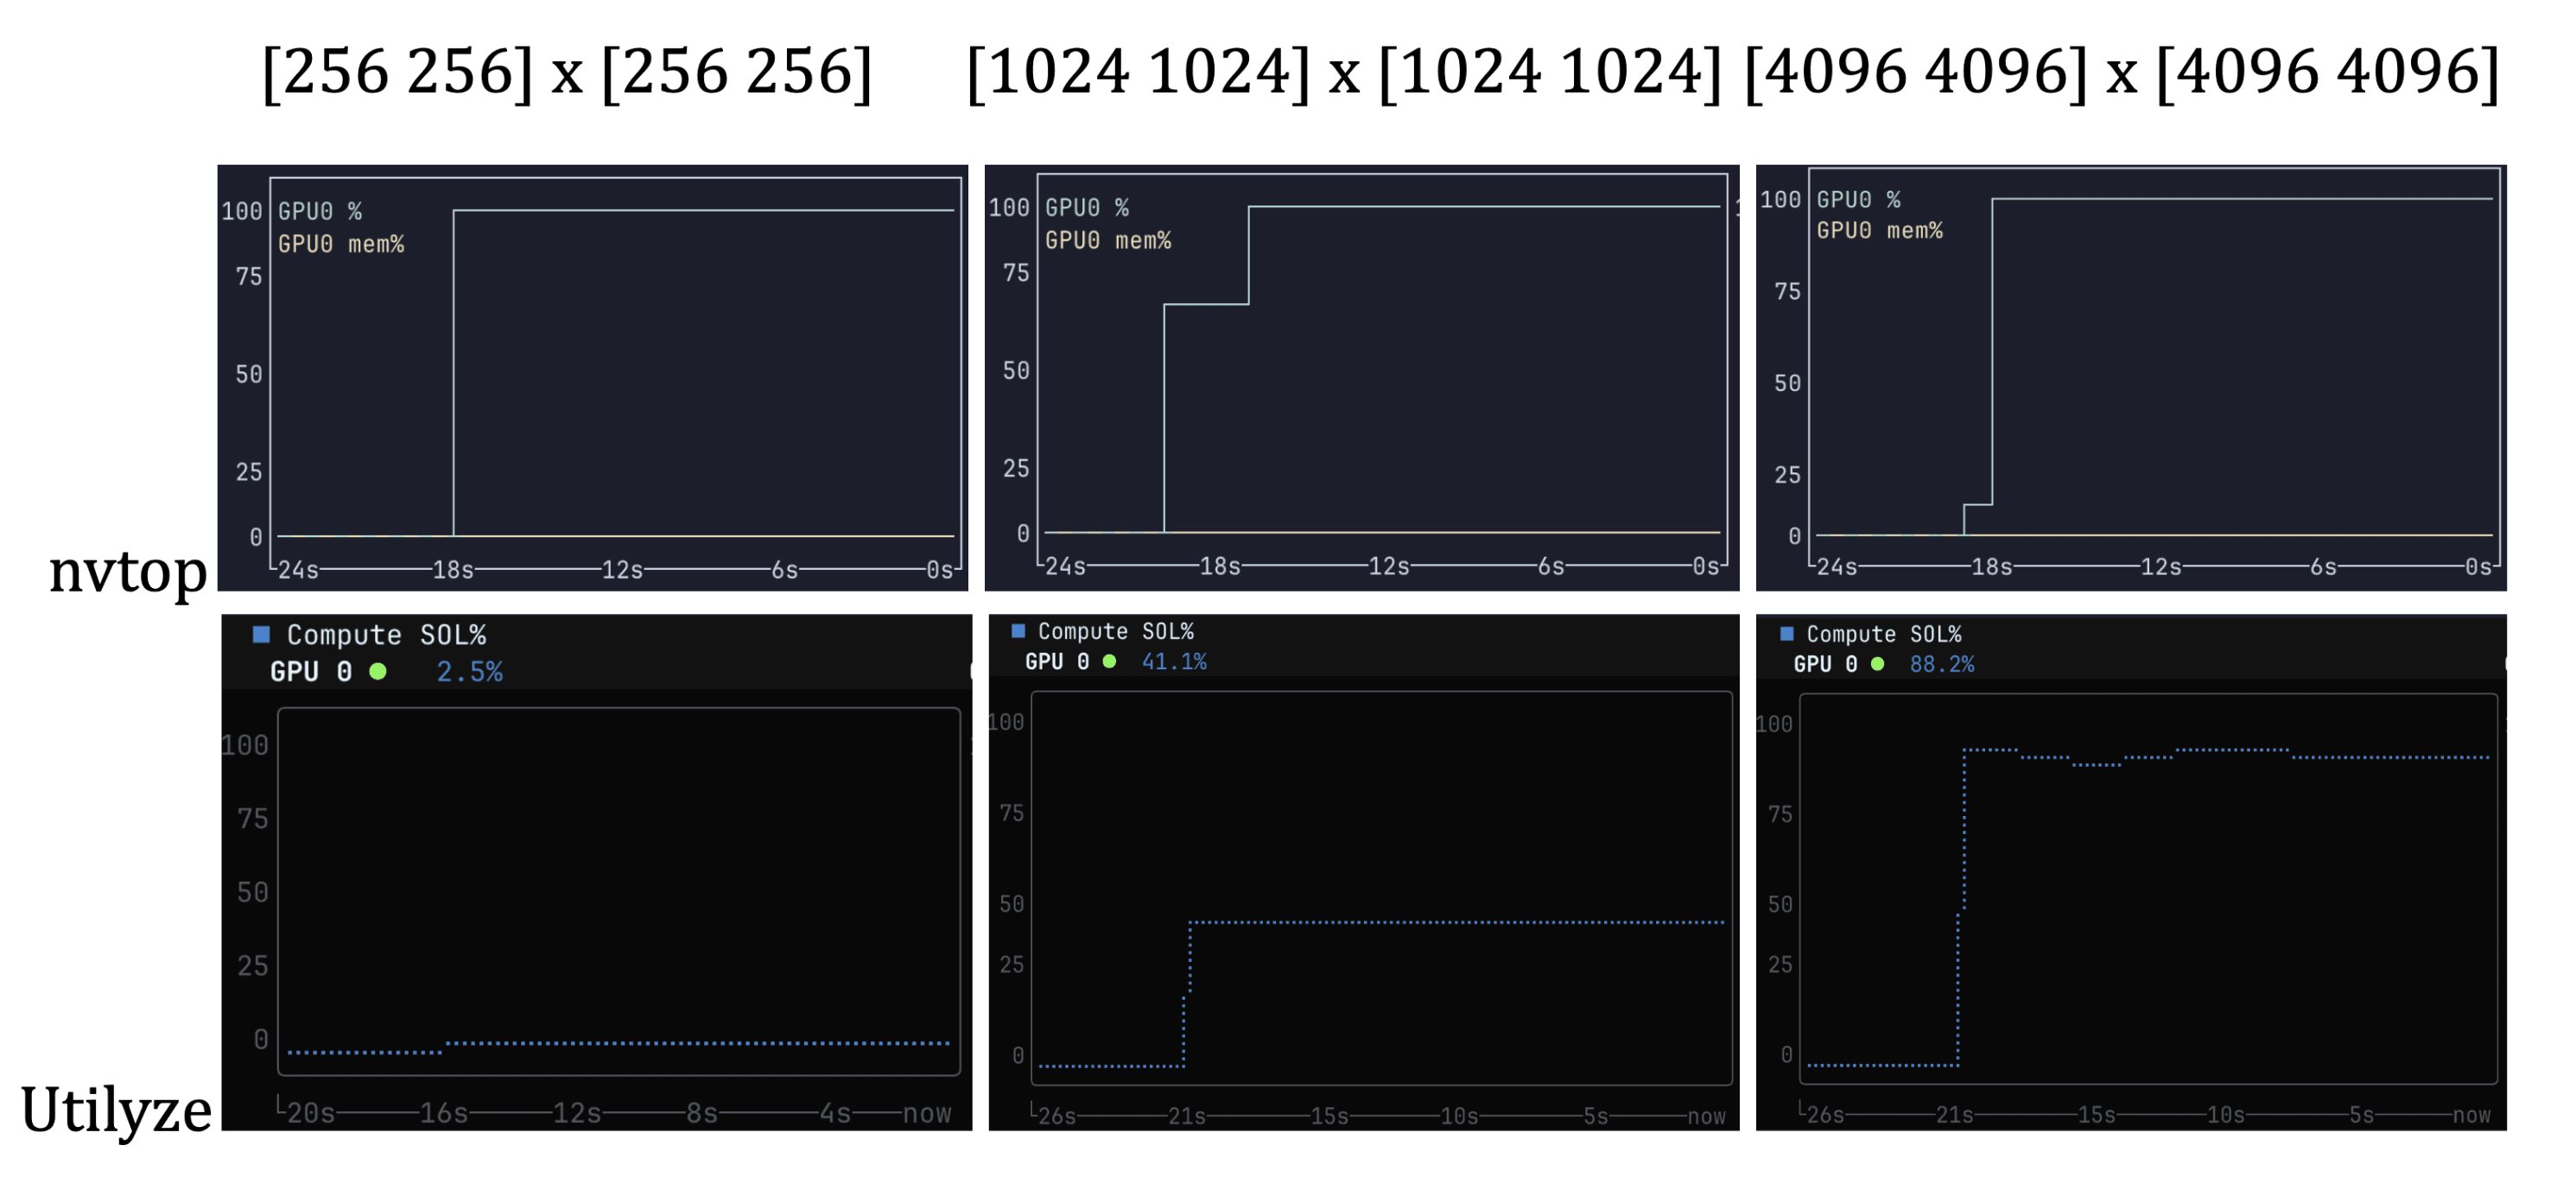
Task: Click the green status dot next to 88.2%
Action: 1877,664
